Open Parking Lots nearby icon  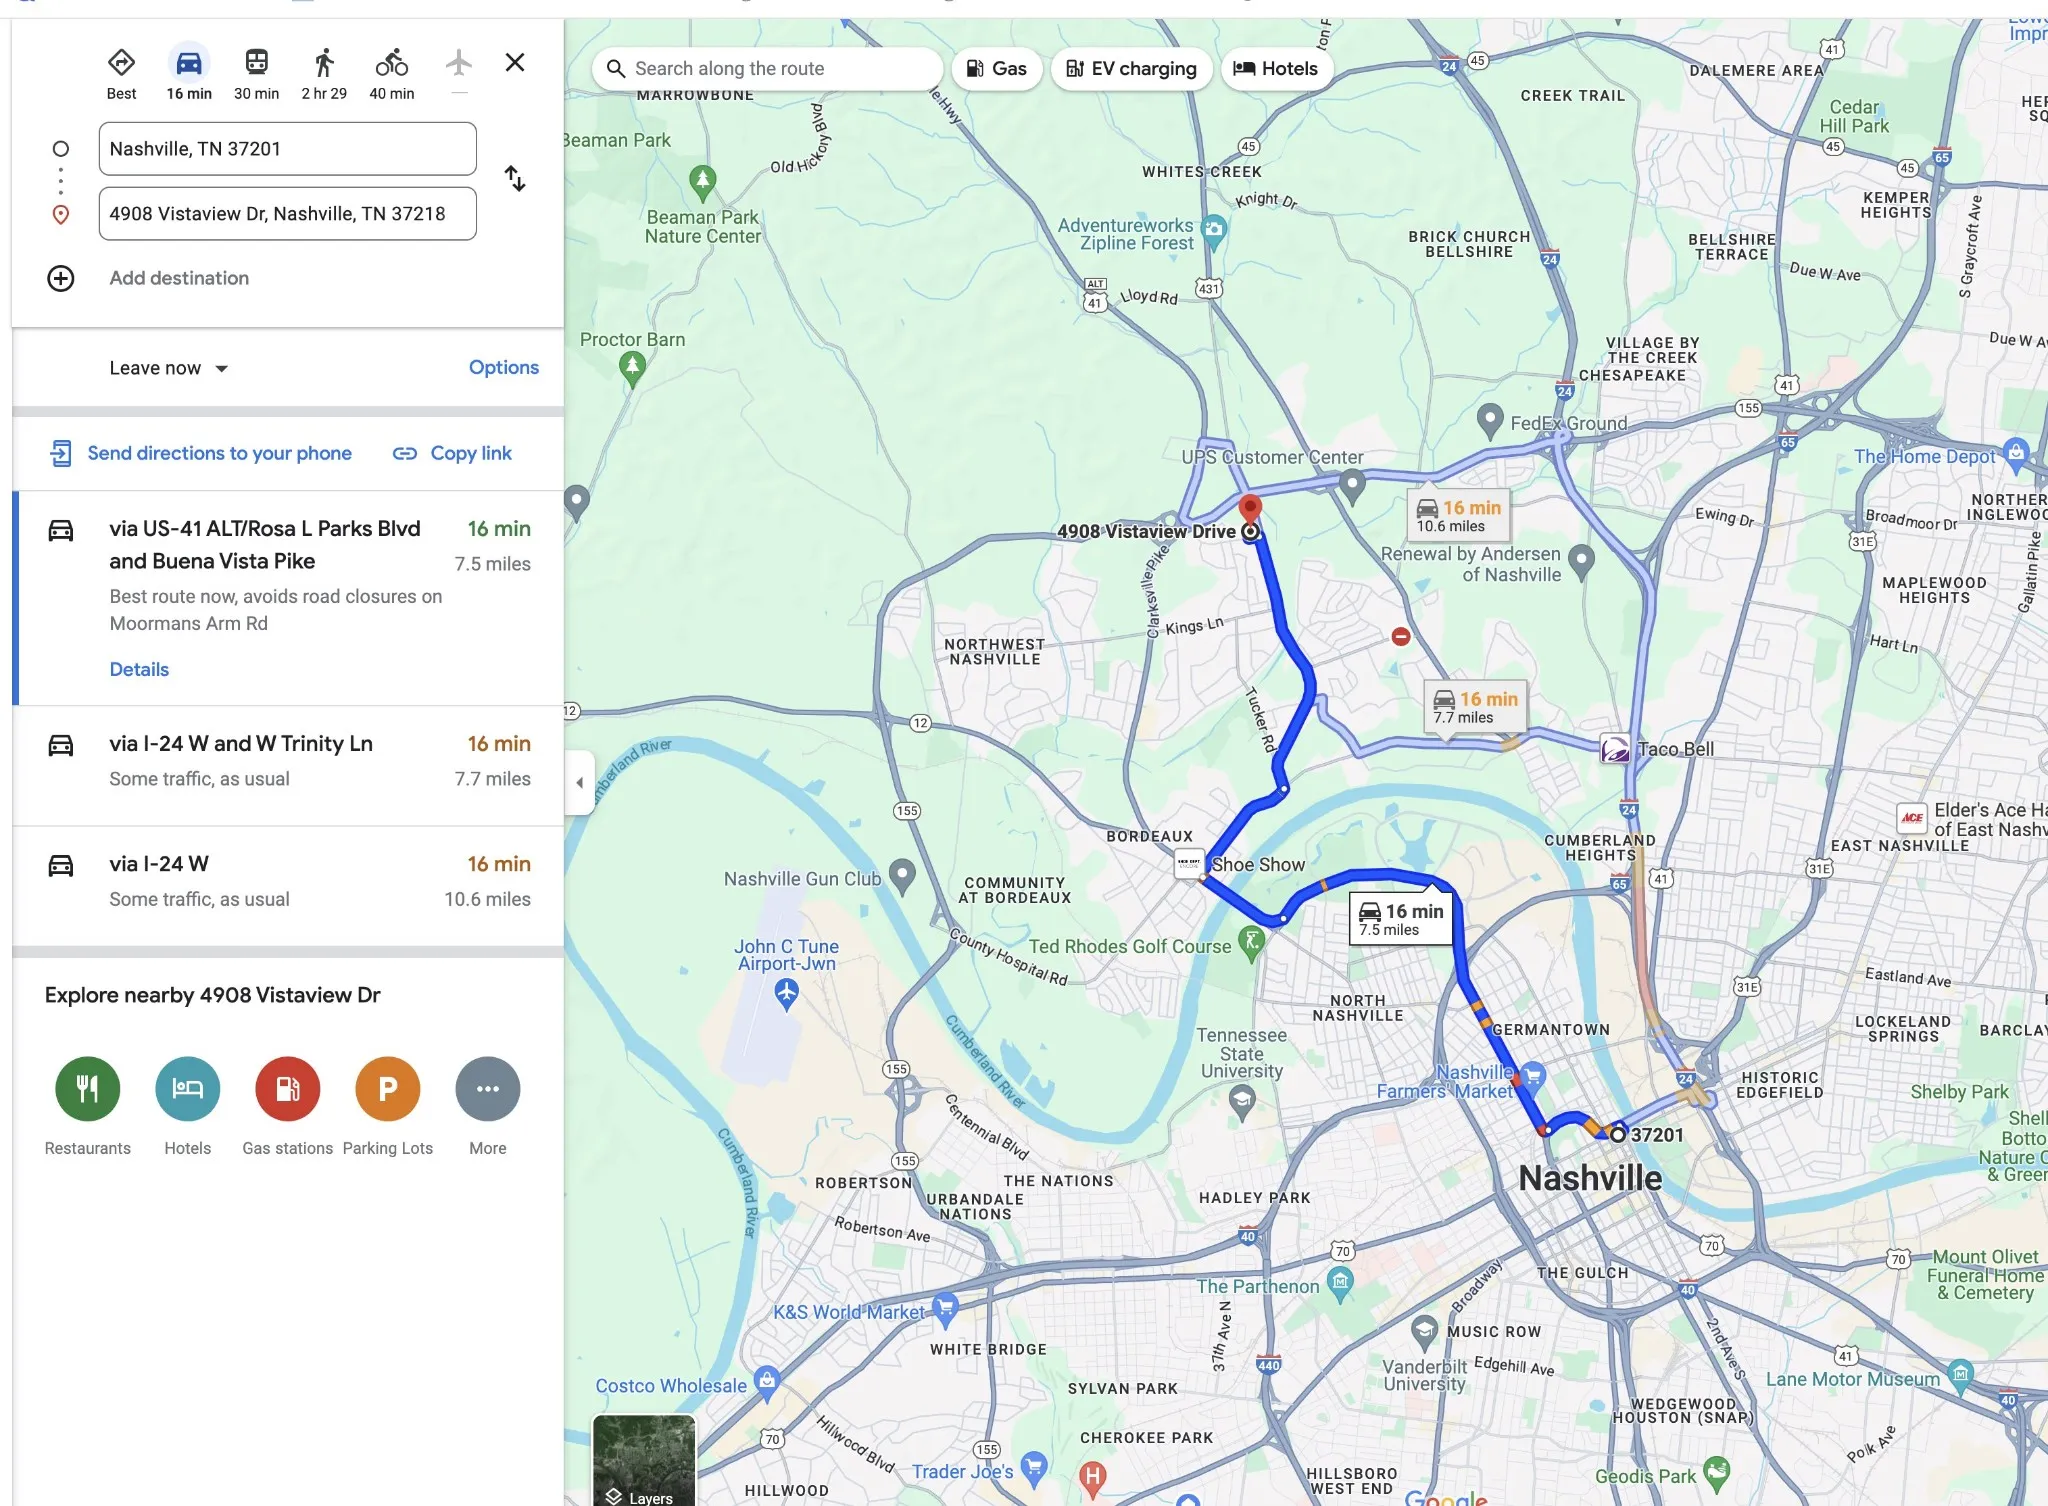pos(388,1089)
